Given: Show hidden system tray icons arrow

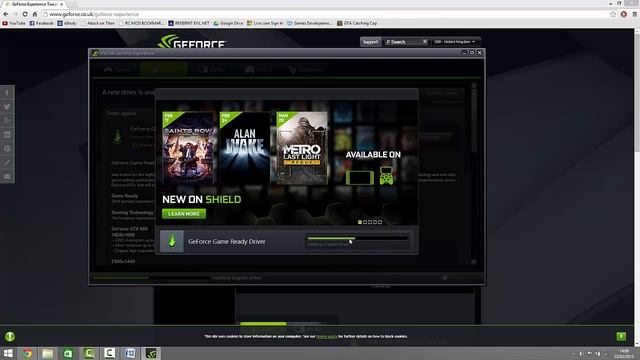Looking at the screenshot, I should [573, 353].
